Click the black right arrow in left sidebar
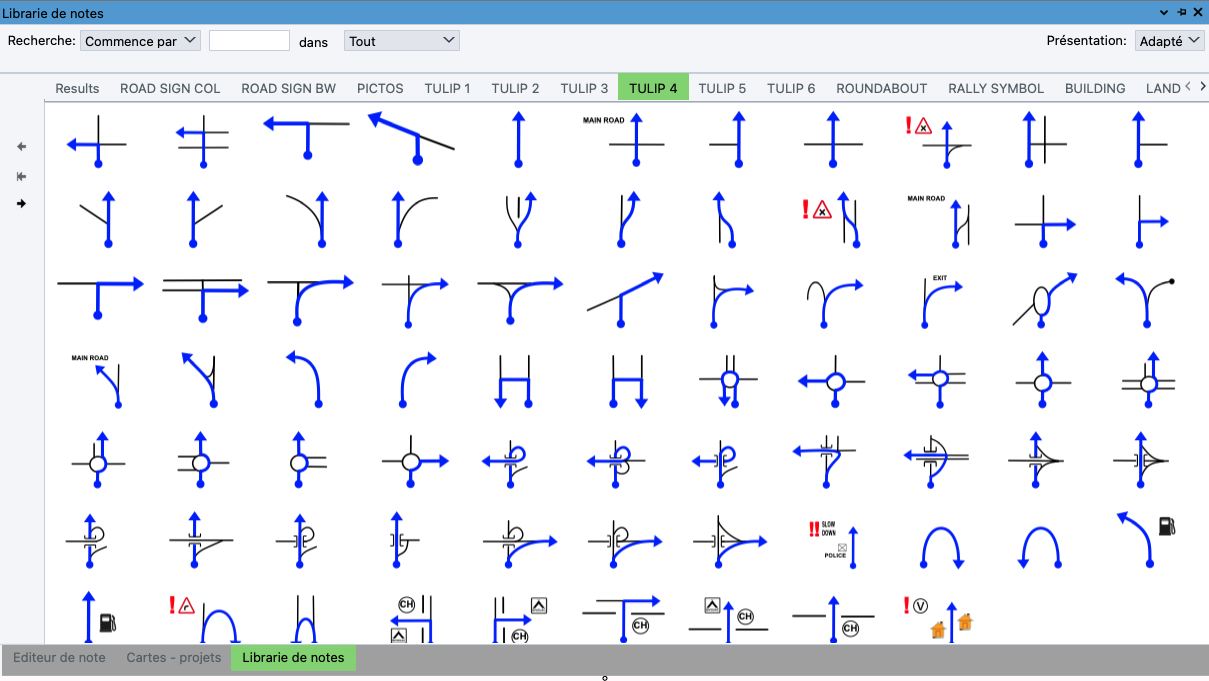Viewport: 1209px width, 681px height. 22,204
